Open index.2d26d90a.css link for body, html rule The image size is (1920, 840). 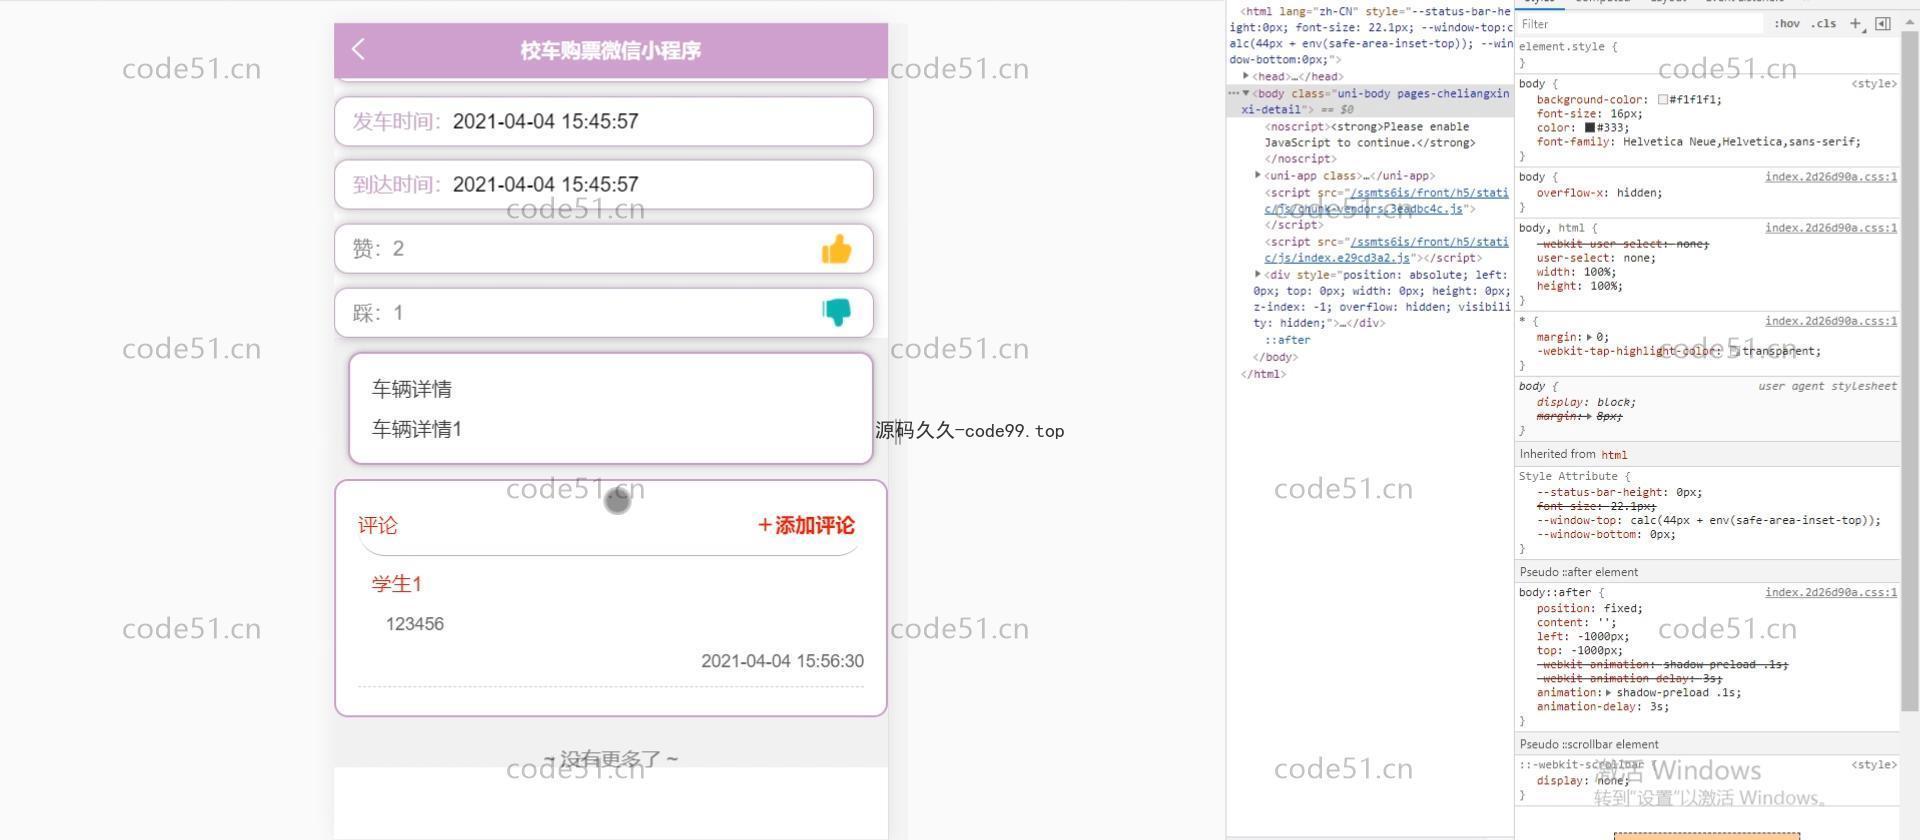point(1830,228)
